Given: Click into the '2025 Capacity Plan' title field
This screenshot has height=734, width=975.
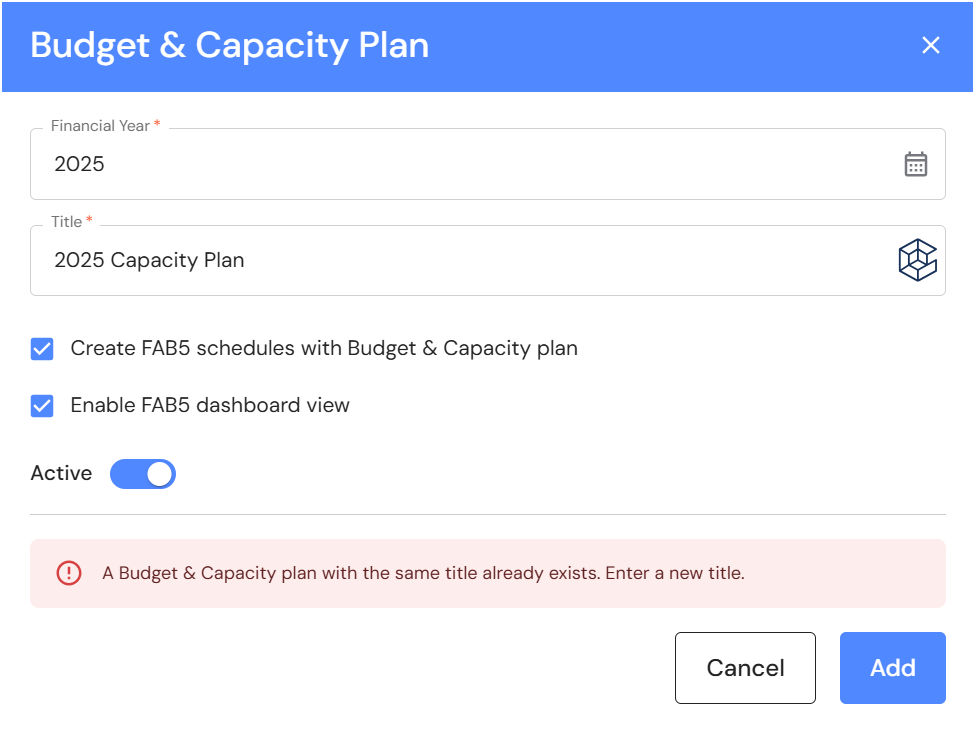Looking at the screenshot, I should [x=460, y=261].
